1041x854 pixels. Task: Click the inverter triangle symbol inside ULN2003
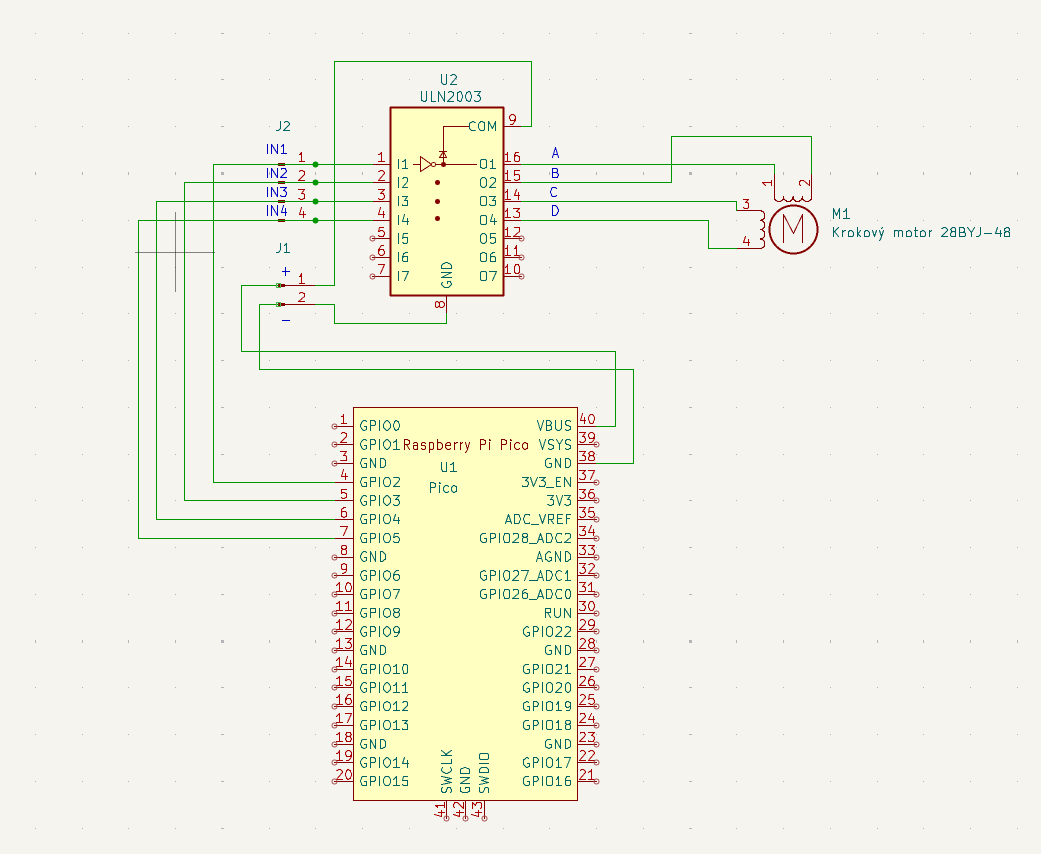(426, 163)
